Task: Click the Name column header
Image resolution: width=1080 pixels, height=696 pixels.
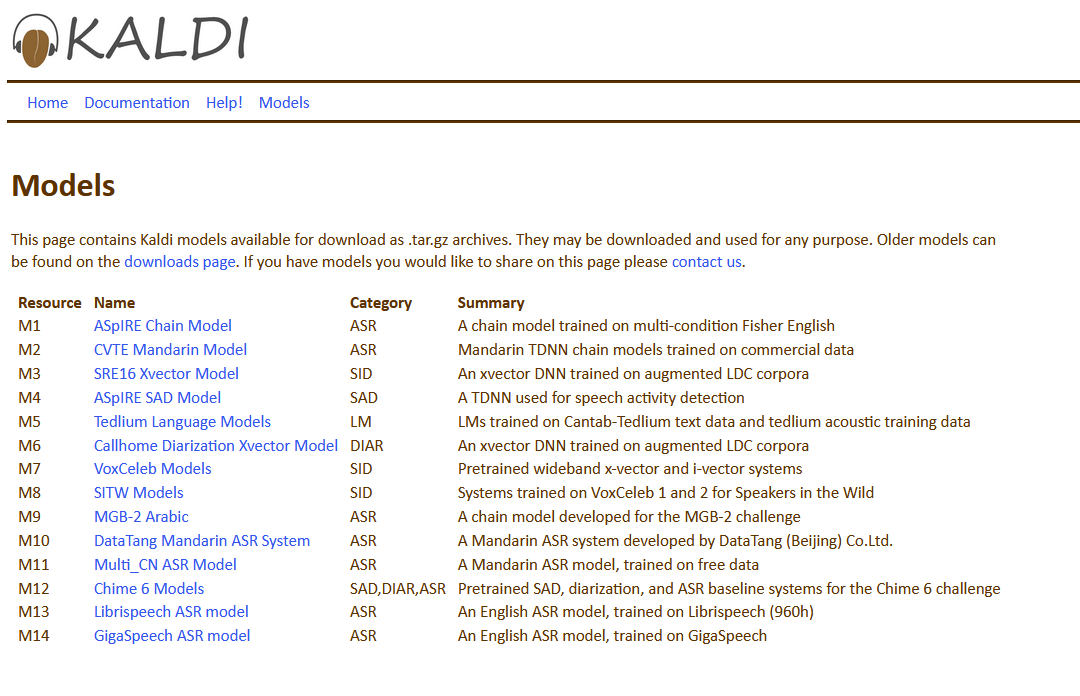Action: [x=114, y=303]
